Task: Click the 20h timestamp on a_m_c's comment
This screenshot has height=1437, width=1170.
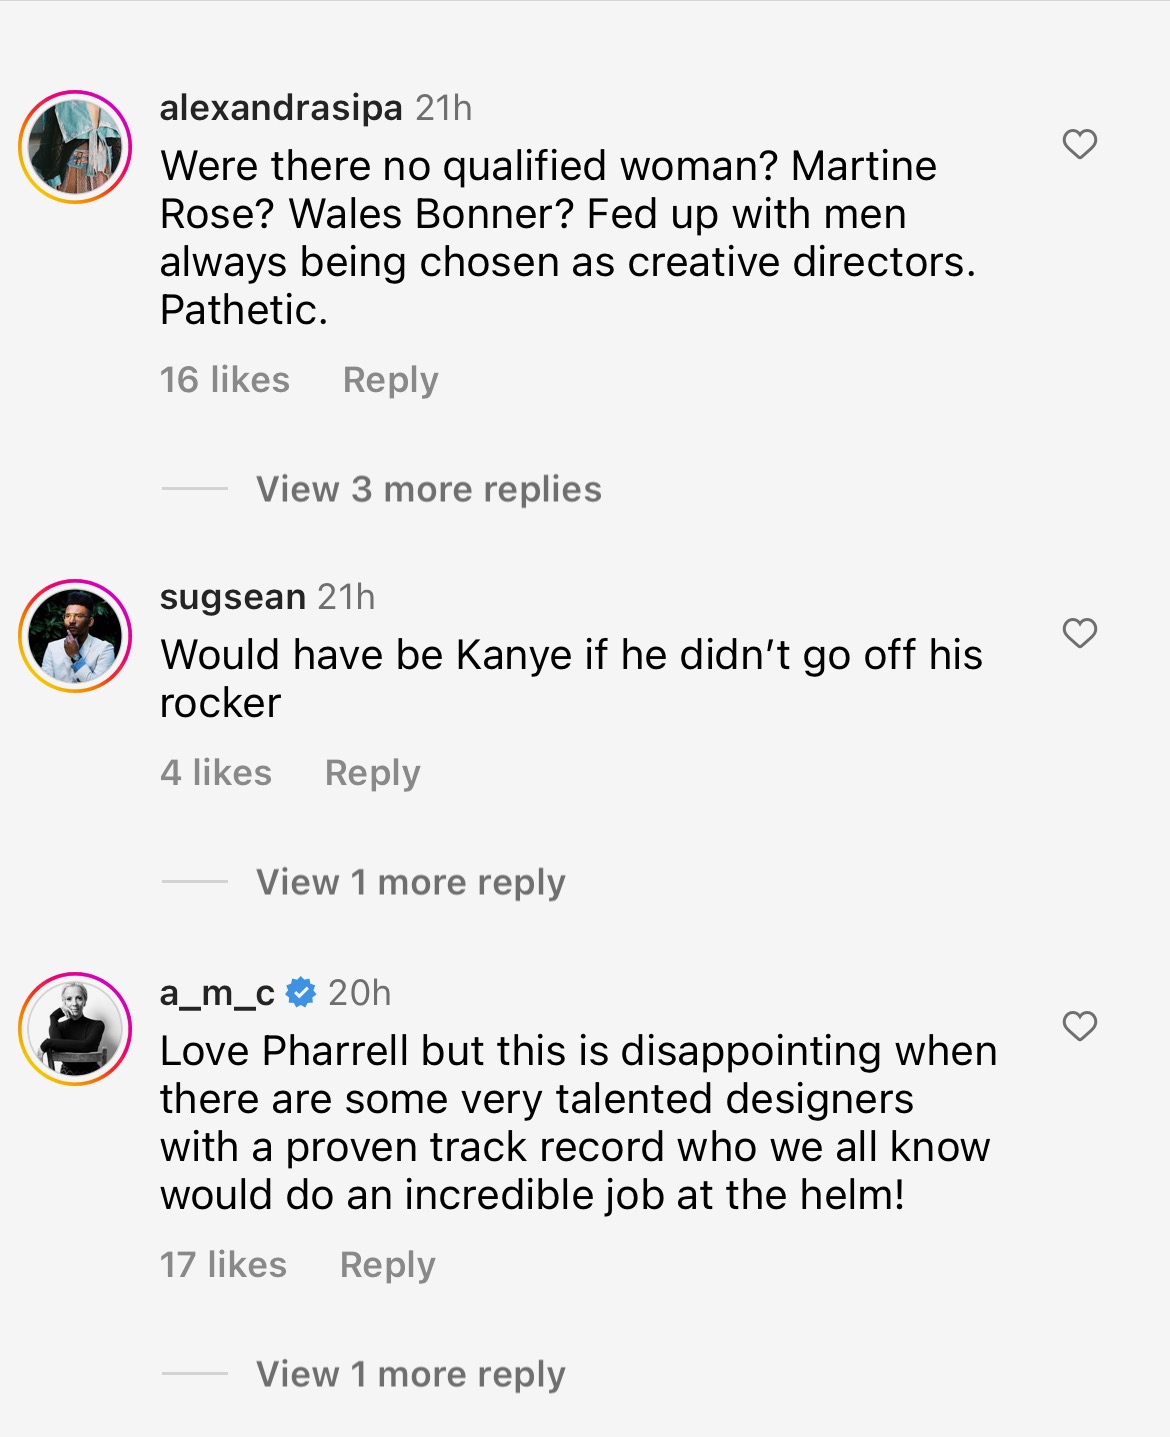Action: point(360,993)
